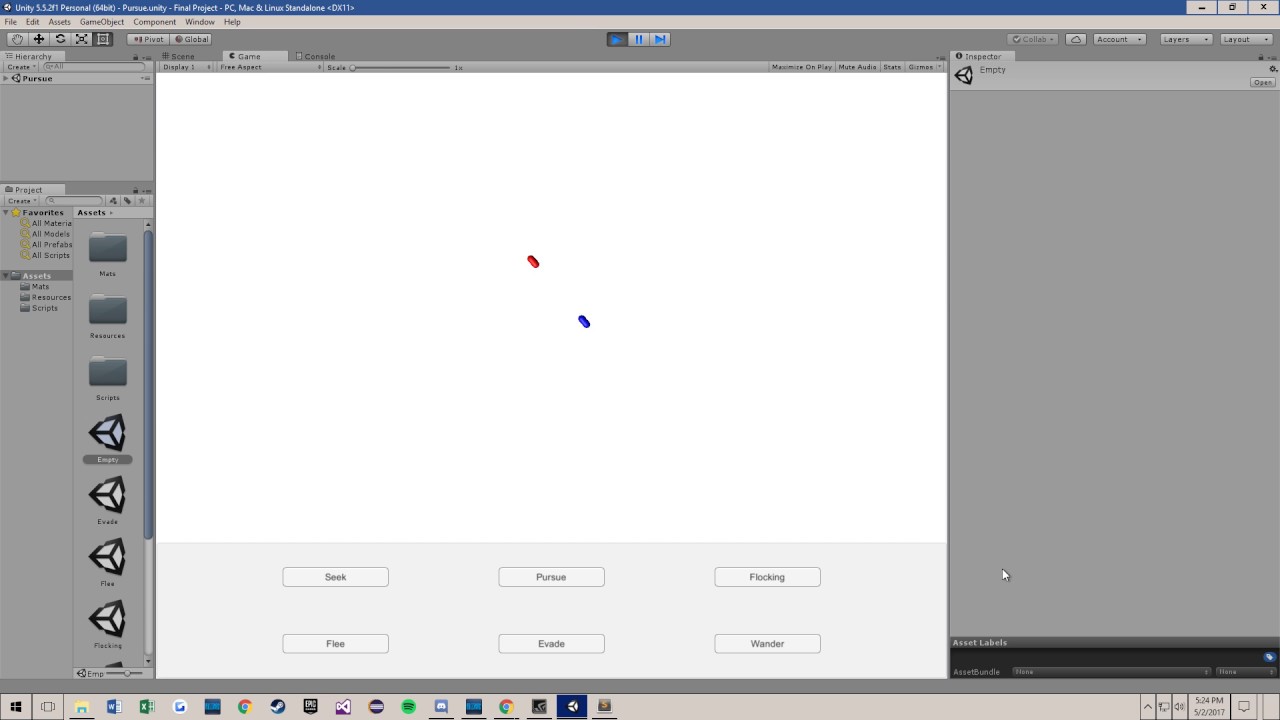Image resolution: width=1280 pixels, height=720 pixels.
Task: Click the Play button to stop playmode
Action: [x=617, y=39]
